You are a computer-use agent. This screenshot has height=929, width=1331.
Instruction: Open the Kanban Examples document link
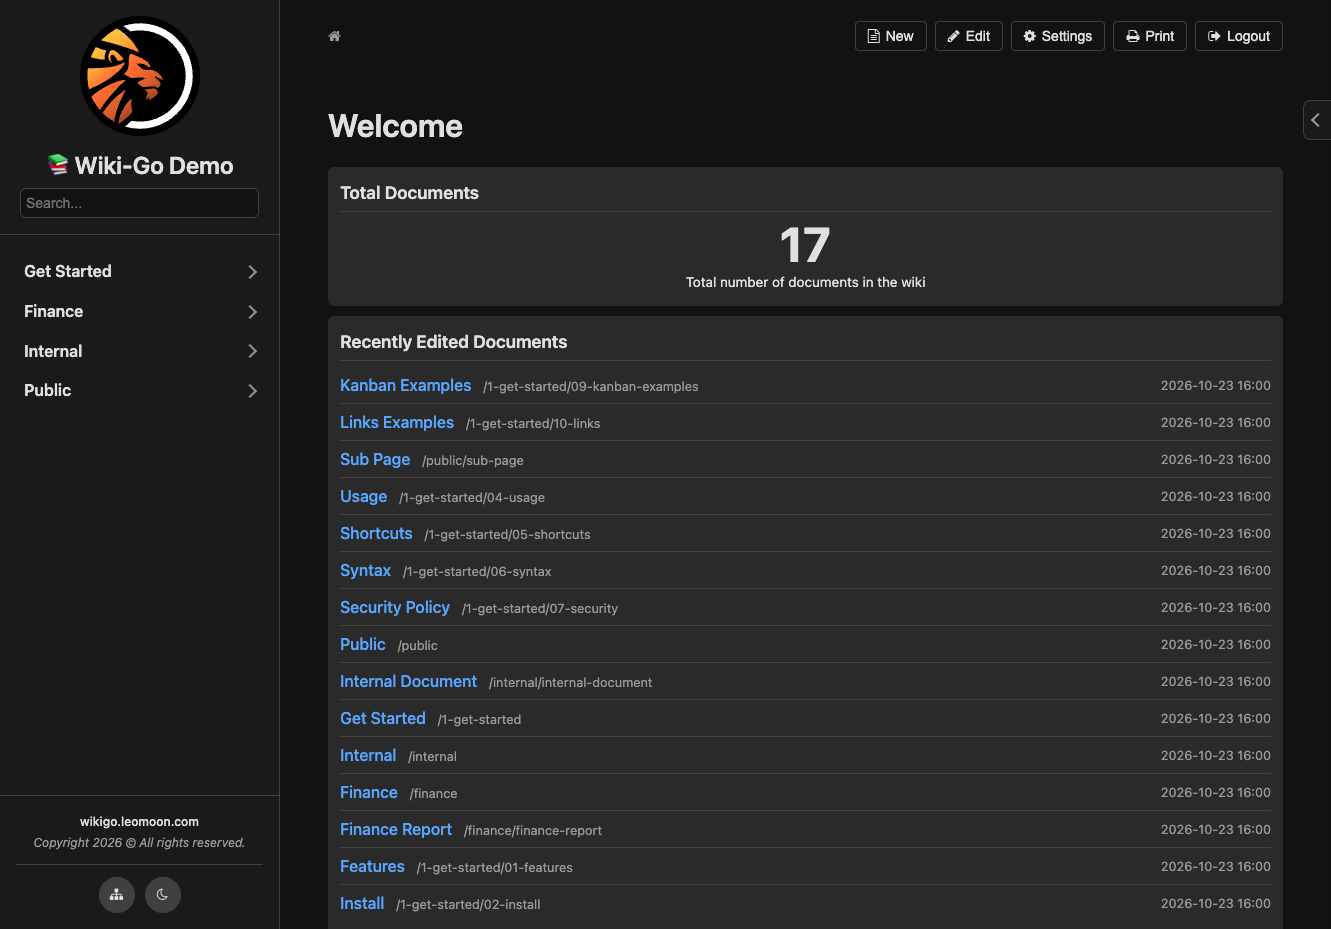(x=405, y=385)
